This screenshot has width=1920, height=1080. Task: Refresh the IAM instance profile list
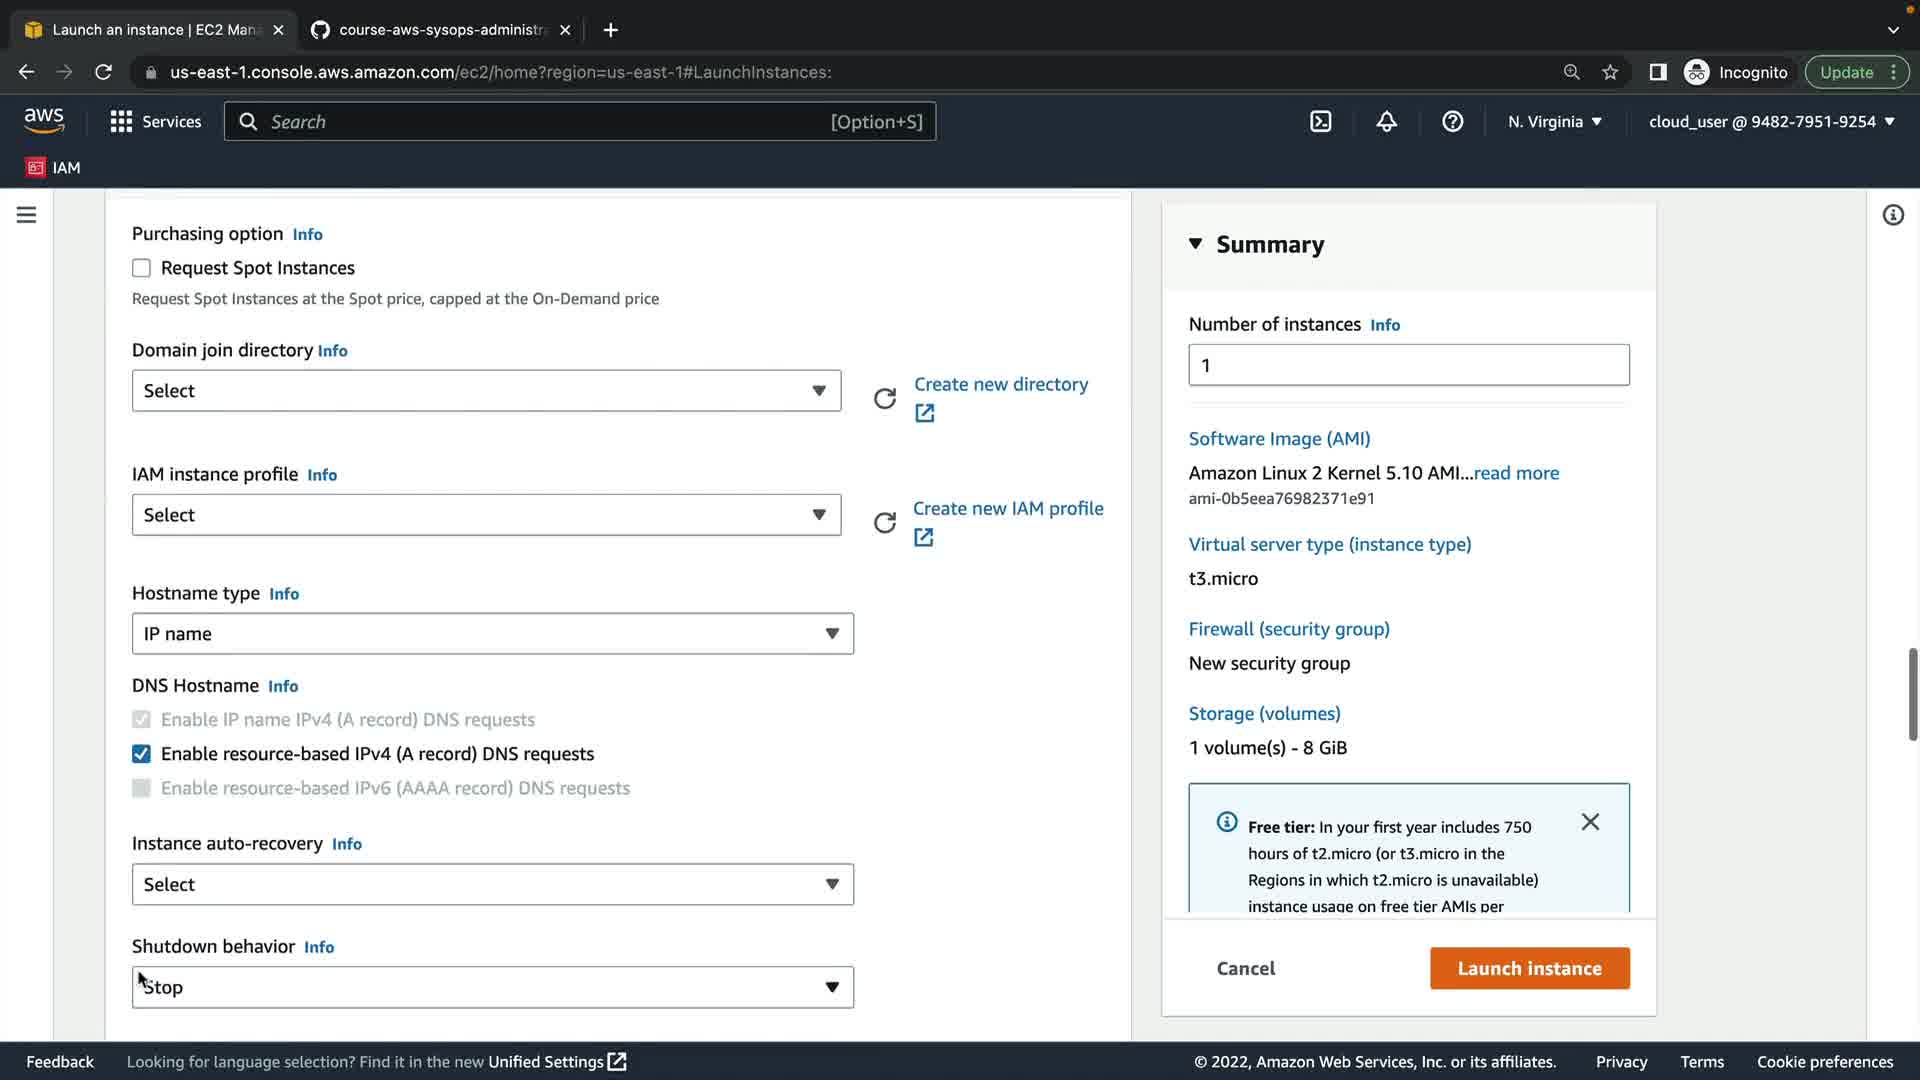[x=884, y=523]
